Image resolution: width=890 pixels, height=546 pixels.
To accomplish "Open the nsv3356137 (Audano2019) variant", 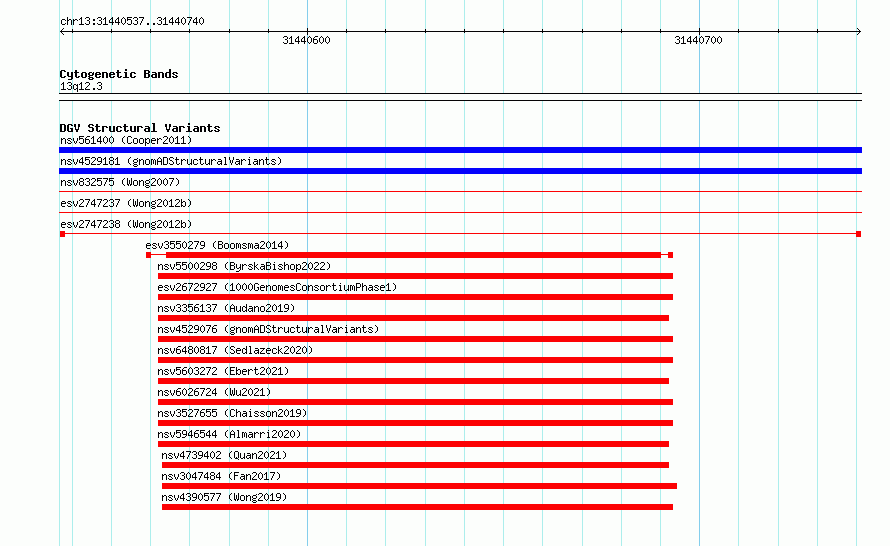I will tap(226, 308).
